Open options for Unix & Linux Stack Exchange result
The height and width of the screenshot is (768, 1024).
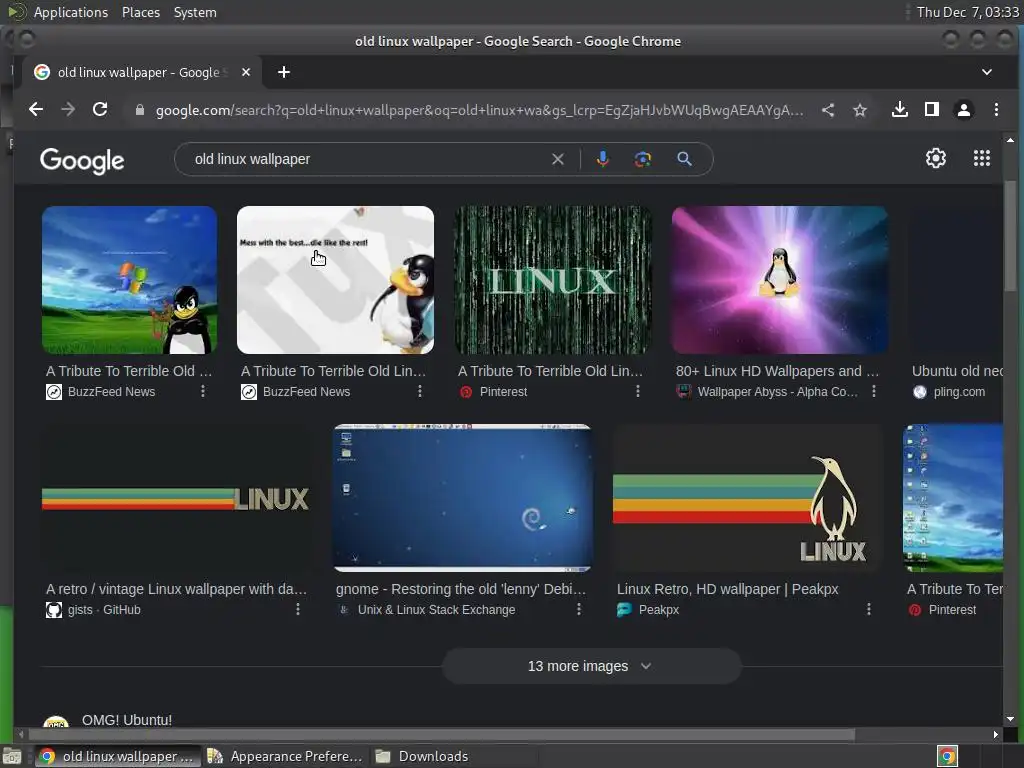pyautogui.click(x=579, y=609)
